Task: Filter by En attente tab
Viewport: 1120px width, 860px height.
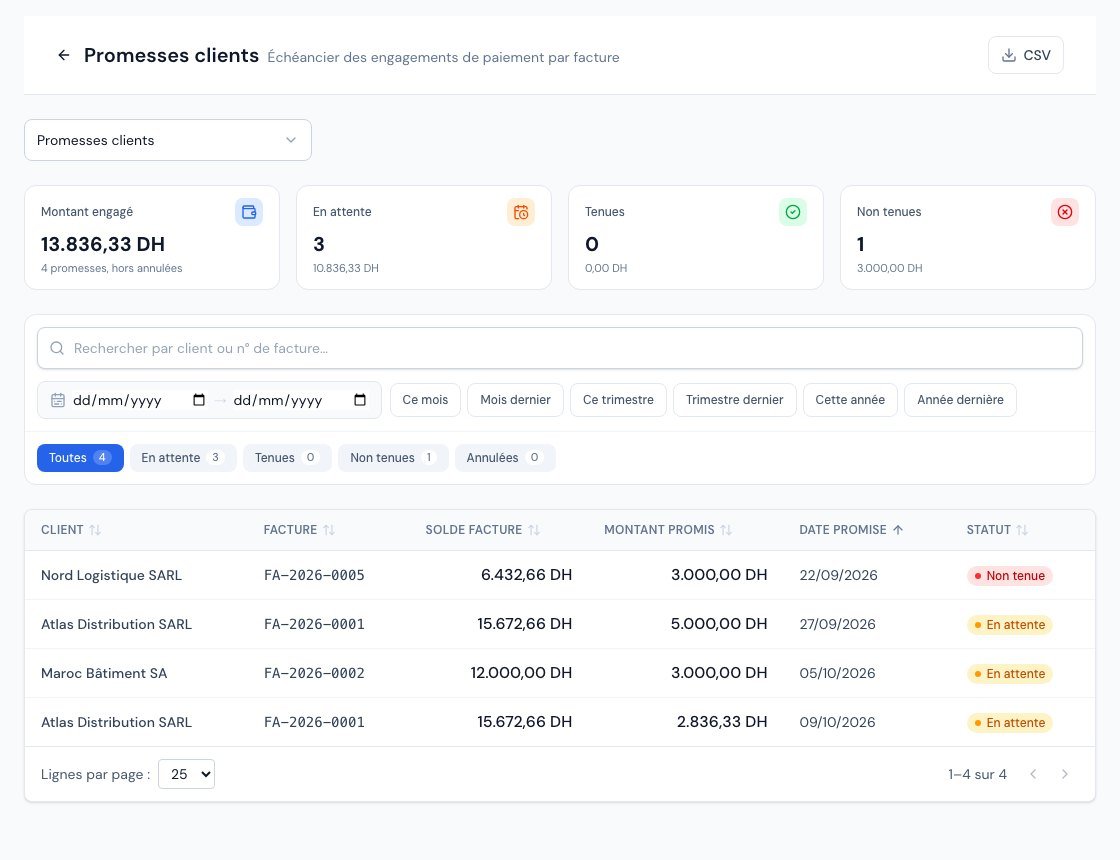Action: [x=183, y=458]
